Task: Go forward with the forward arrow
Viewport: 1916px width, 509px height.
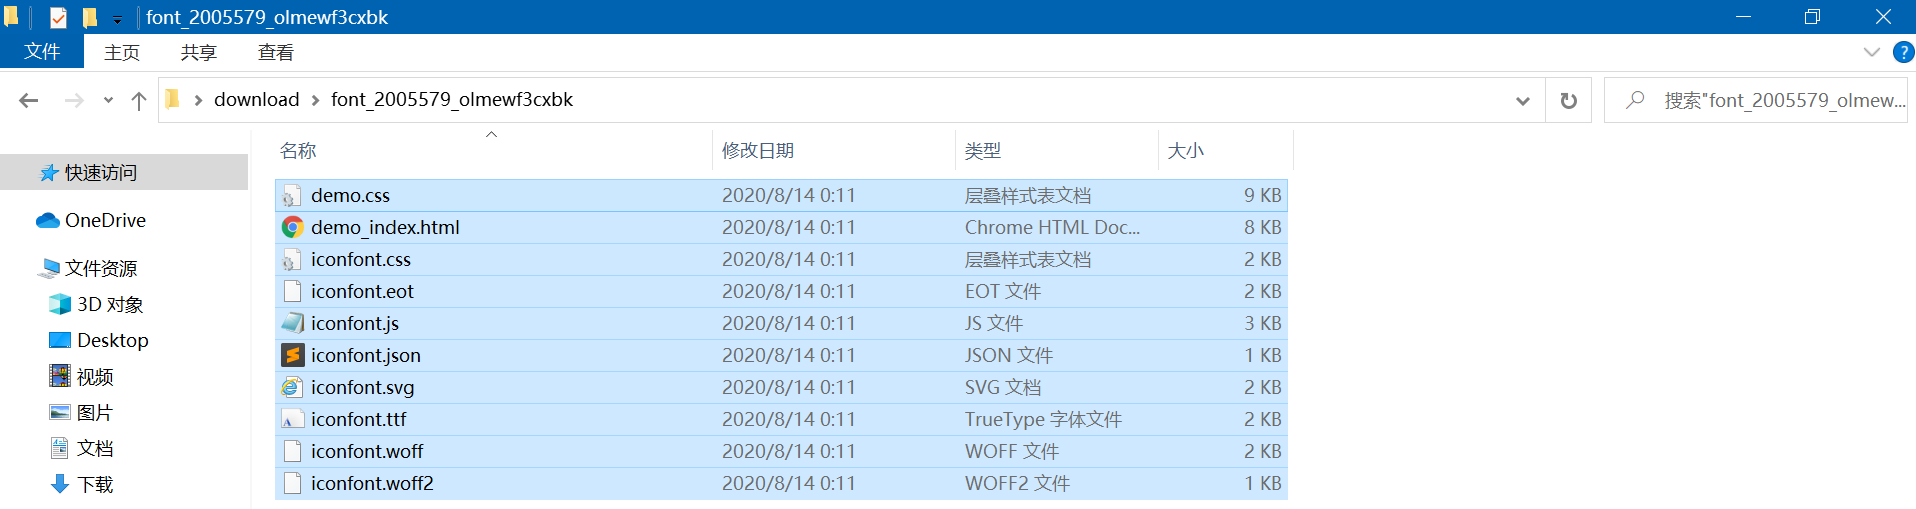Action: (74, 100)
